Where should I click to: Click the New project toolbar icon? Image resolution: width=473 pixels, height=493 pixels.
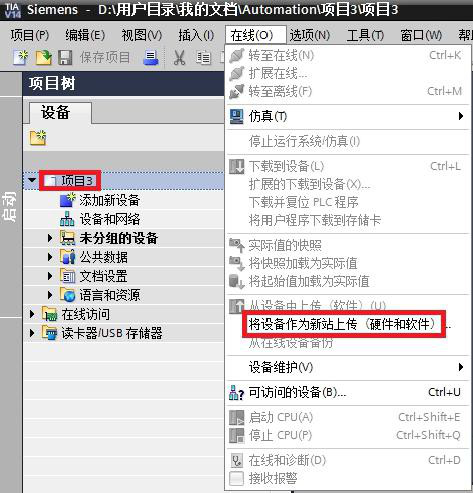coord(20,57)
